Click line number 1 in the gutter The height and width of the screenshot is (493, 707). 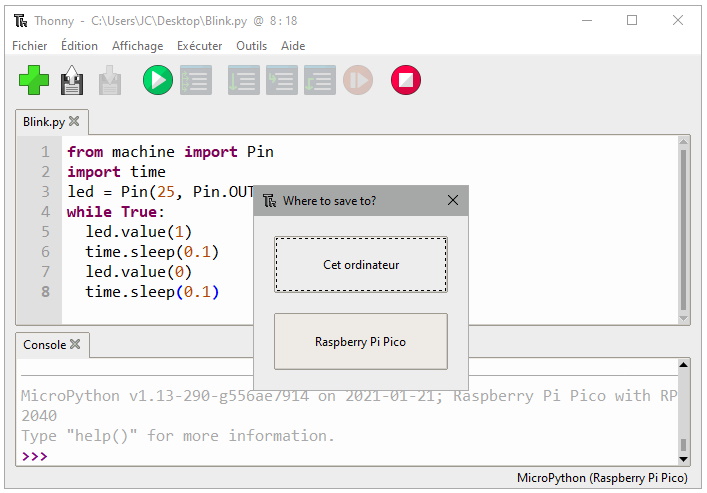point(45,152)
